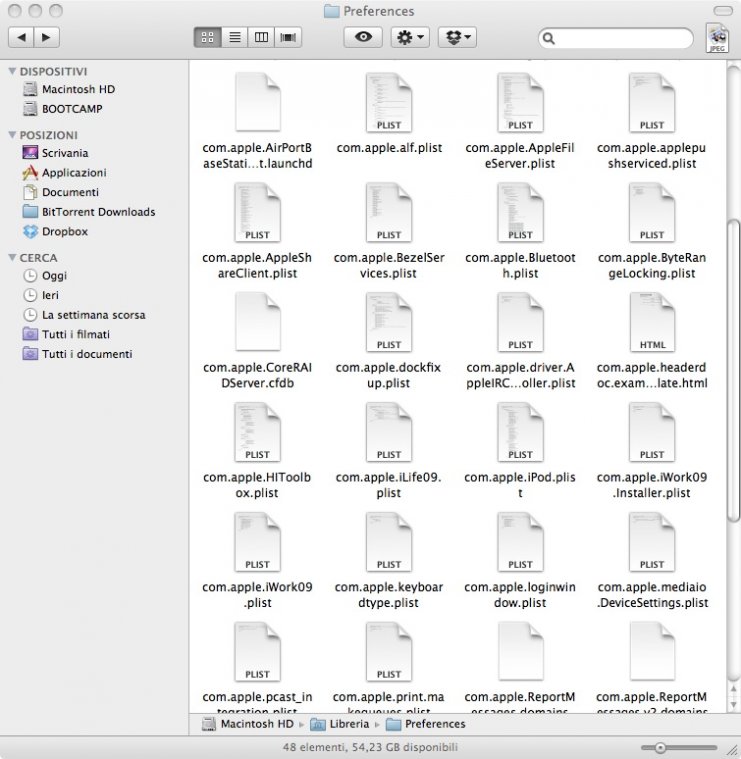Select com.apple.applepushserviced.plist file icon
Screen dimensions: 741x759
coord(652,102)
